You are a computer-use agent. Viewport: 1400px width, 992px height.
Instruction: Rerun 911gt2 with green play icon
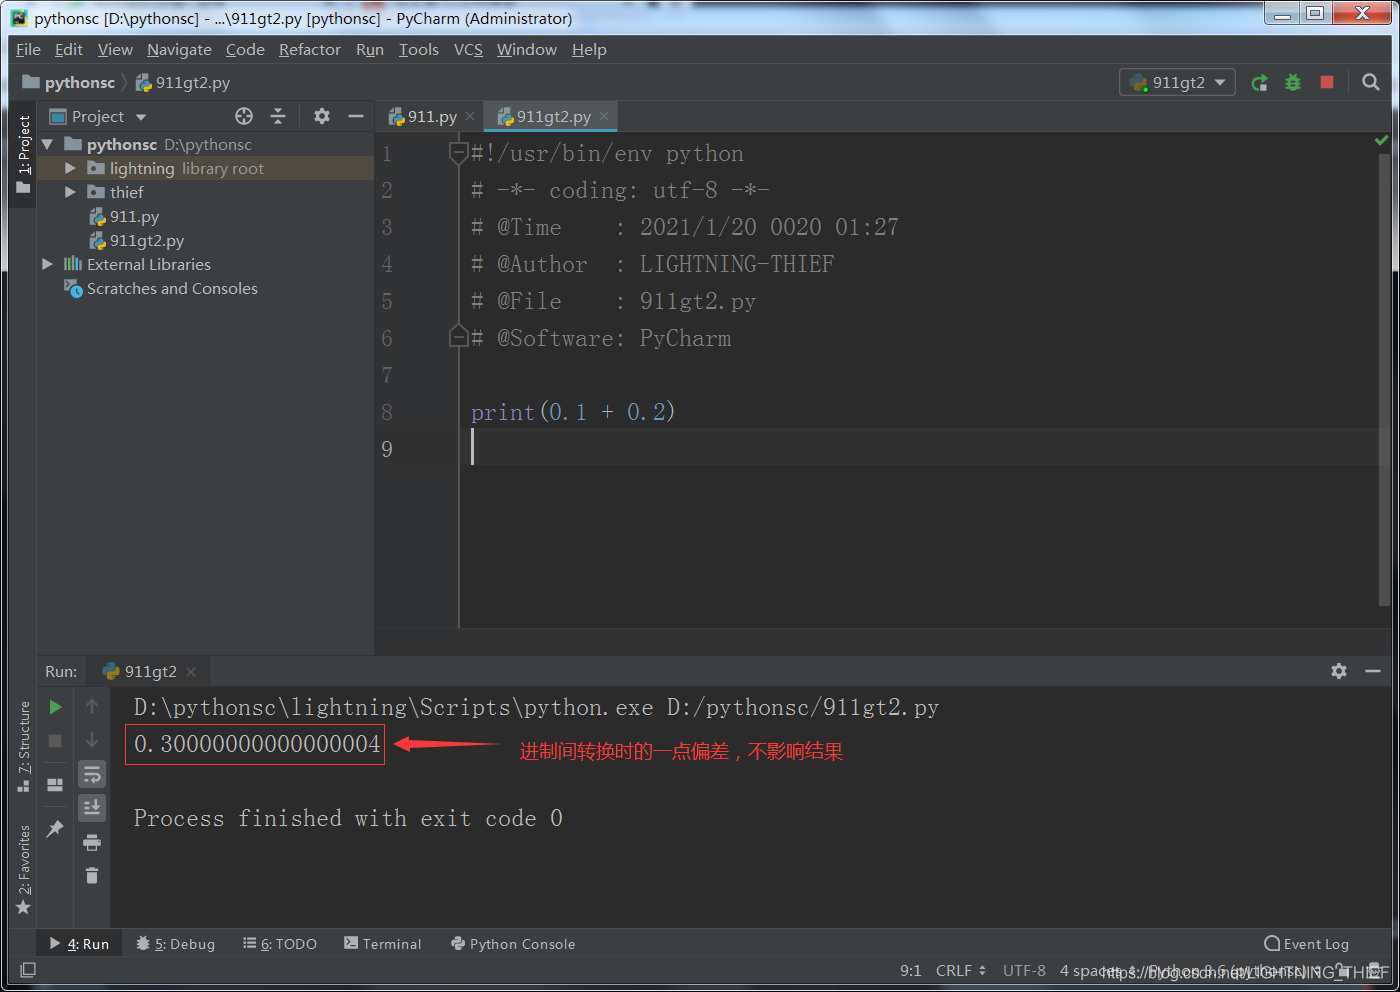[x=56, y=707]
